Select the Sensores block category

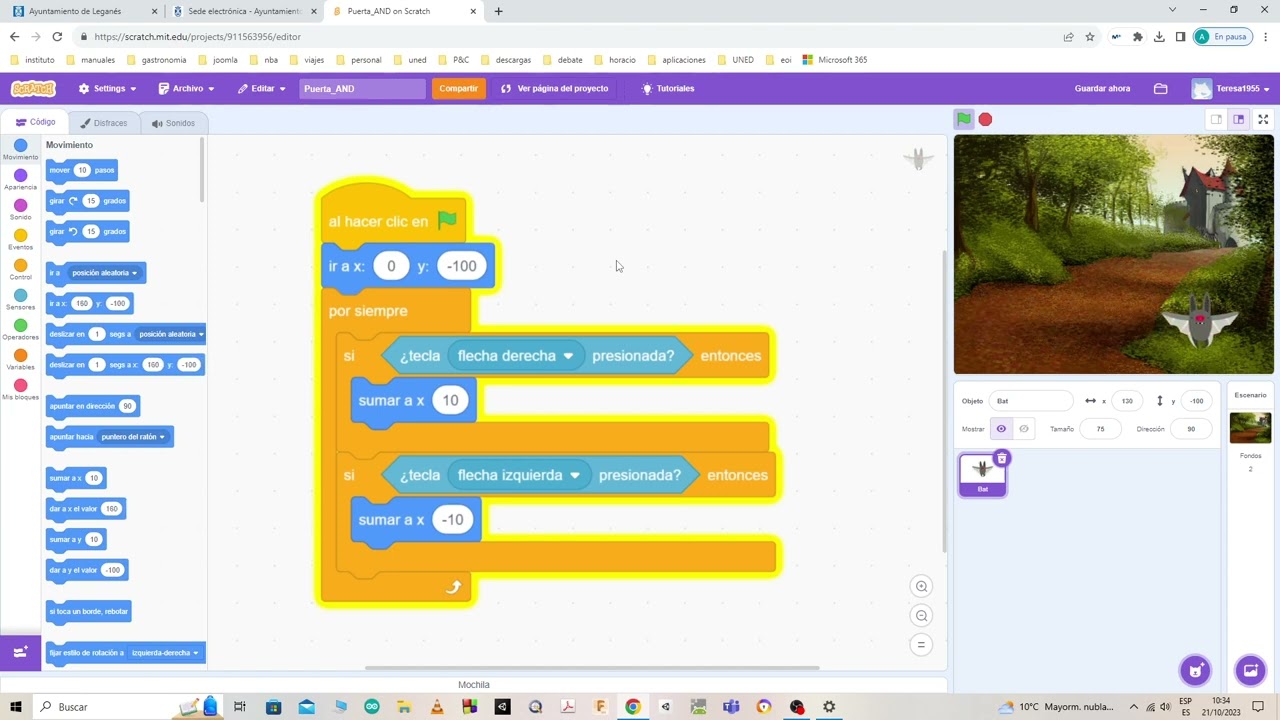[x=20, y=300]
